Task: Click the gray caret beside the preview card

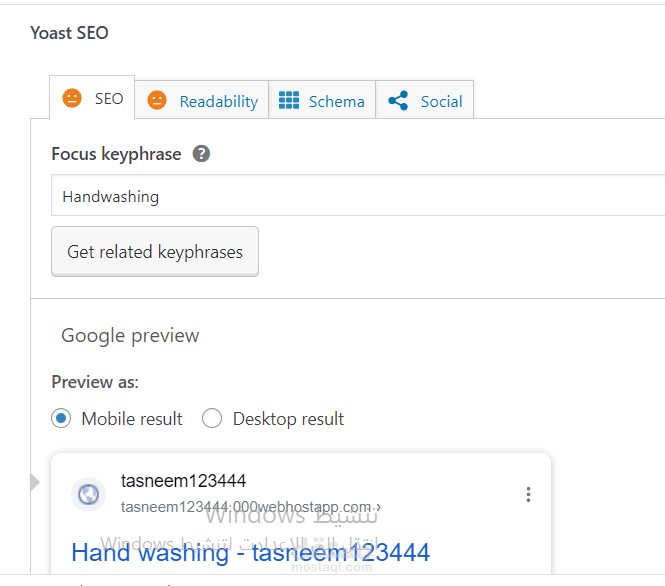Action: click(36, 483)
